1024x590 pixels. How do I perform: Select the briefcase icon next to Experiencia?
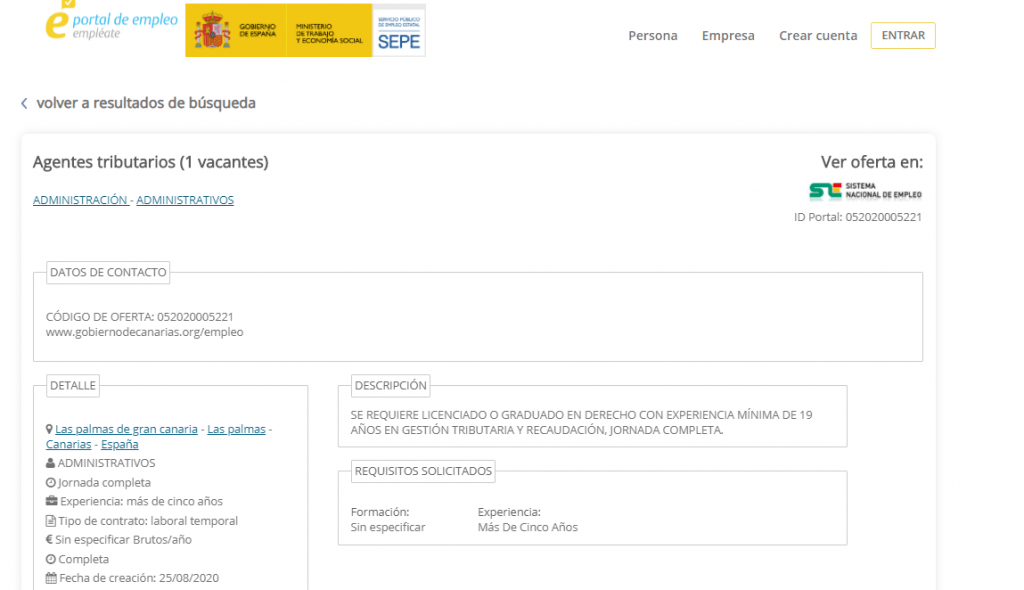(x=49, y=501)
